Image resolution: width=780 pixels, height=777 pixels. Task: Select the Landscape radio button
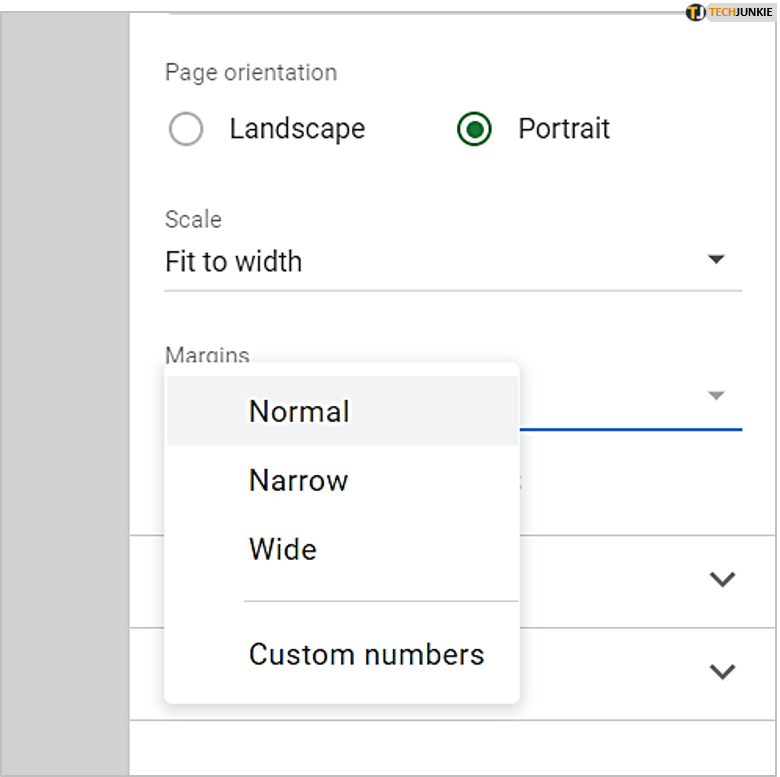pyautogui.click(x=187, y=129)
